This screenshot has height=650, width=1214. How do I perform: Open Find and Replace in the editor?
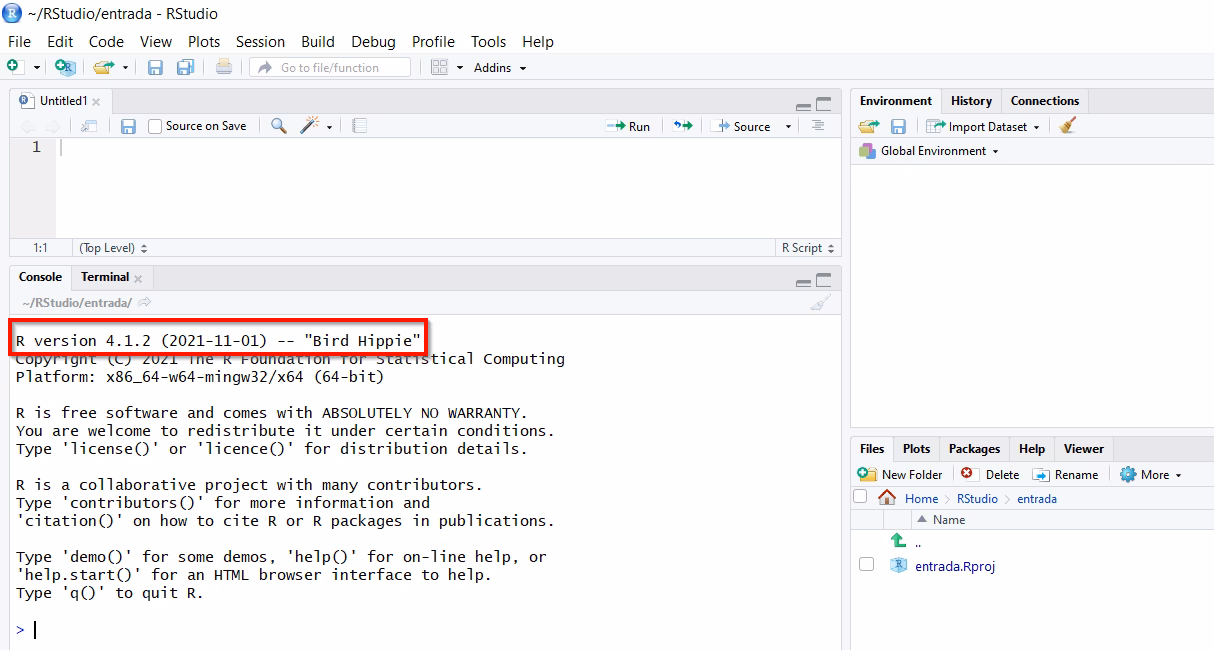click(277, 126)
